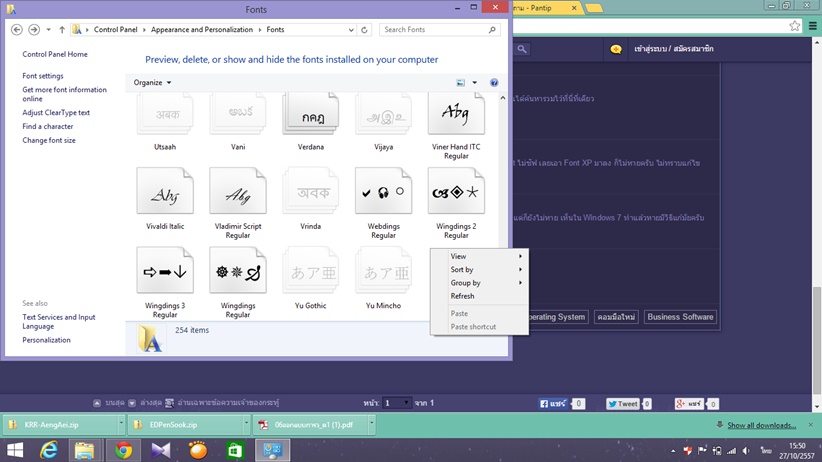This screenshot has width=822, height=462.
Task: Open the Webdings Regular font
Action: pos(383,192)
